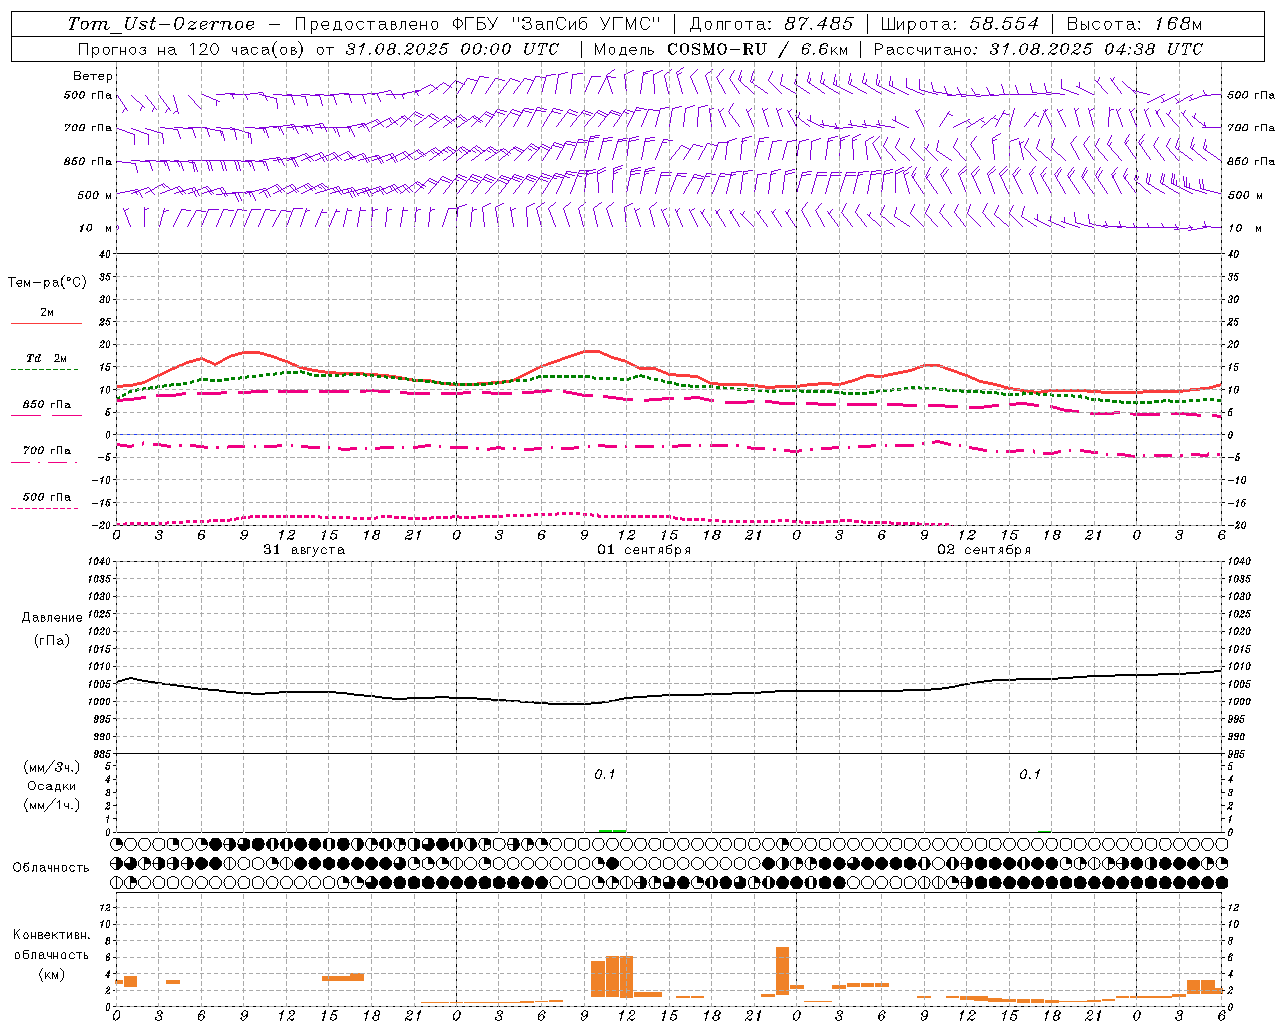The width and height of the screenshot is (1280, 1024).
Task: Click the green precipitation bar on 01 сентября
Action: (x=612, y=830)
